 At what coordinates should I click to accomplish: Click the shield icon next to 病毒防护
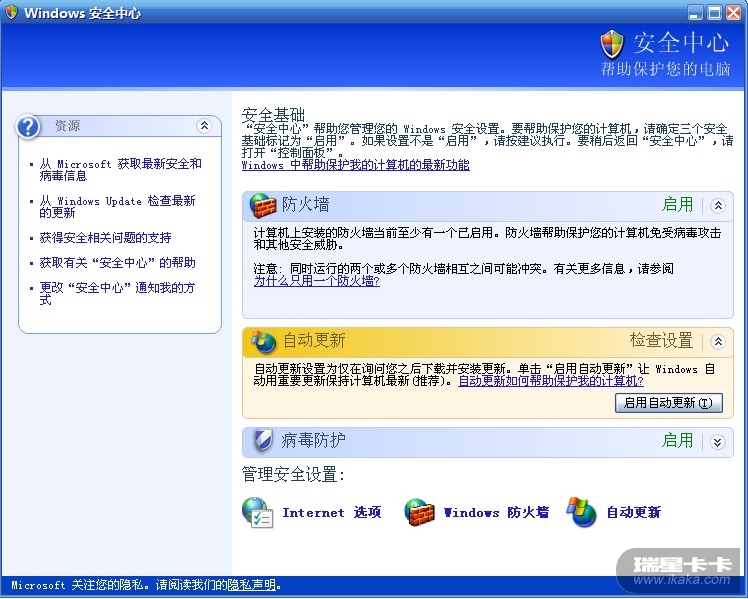click(x=263, y=440)
